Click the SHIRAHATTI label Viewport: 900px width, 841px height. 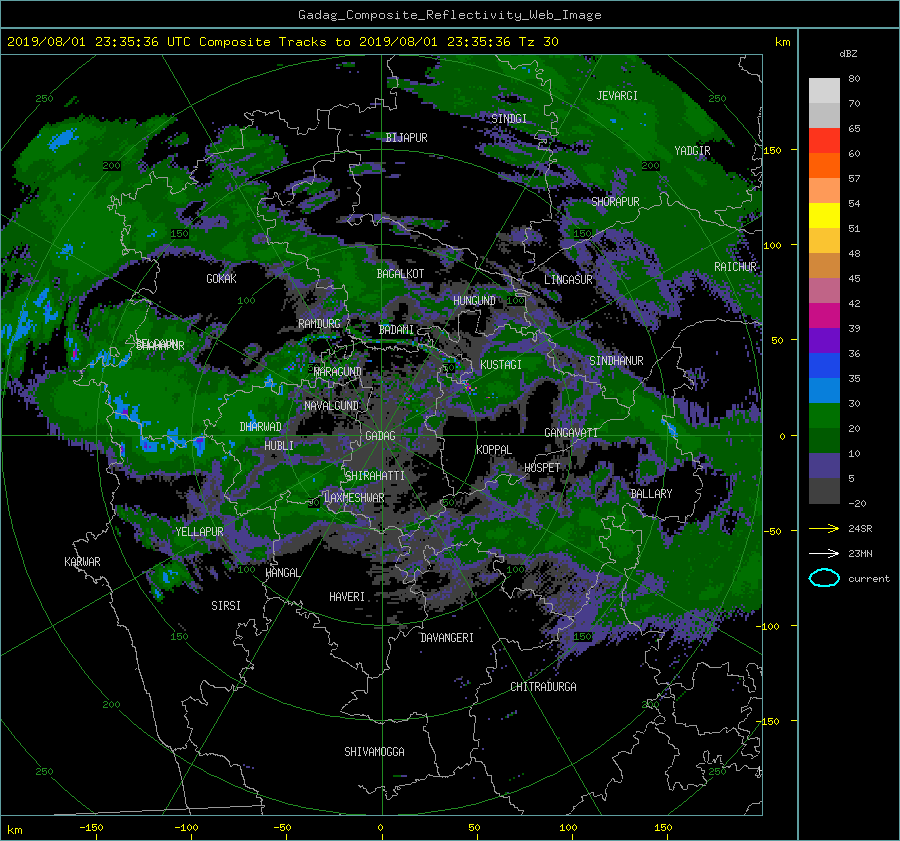pyautogui.click(x=375, y=475)
